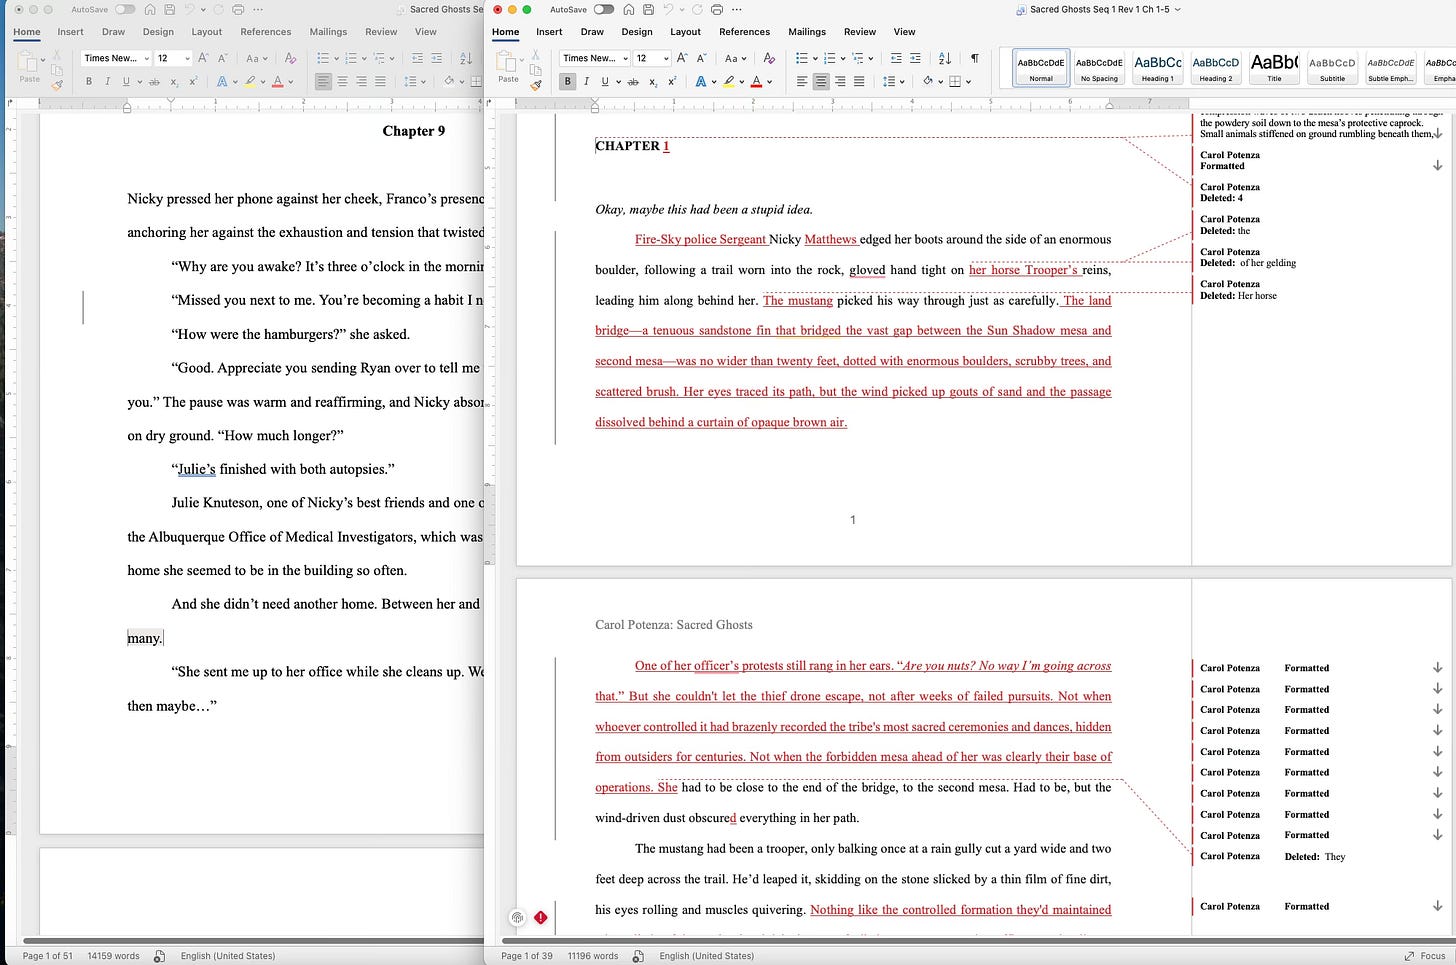The image size is (1456, 965).
Task: Open borders dropdown arrow in front window
Action: point(968,82)
